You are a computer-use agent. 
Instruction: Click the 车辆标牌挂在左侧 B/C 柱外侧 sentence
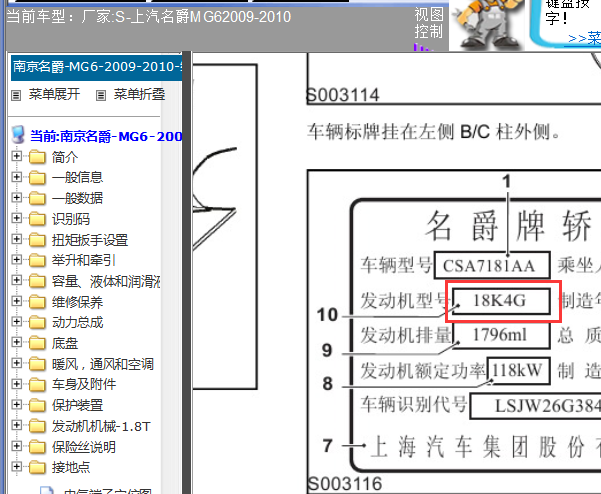pyautogui.click(x=433, y=131)
